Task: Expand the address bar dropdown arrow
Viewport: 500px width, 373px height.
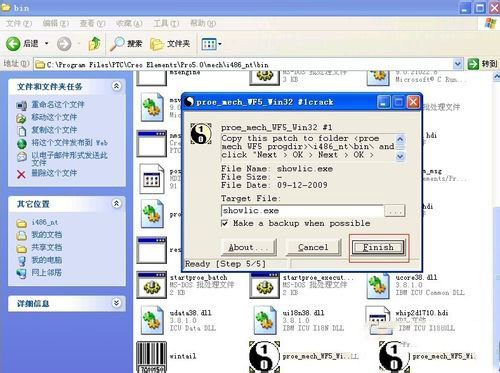Action: [458, 64]
